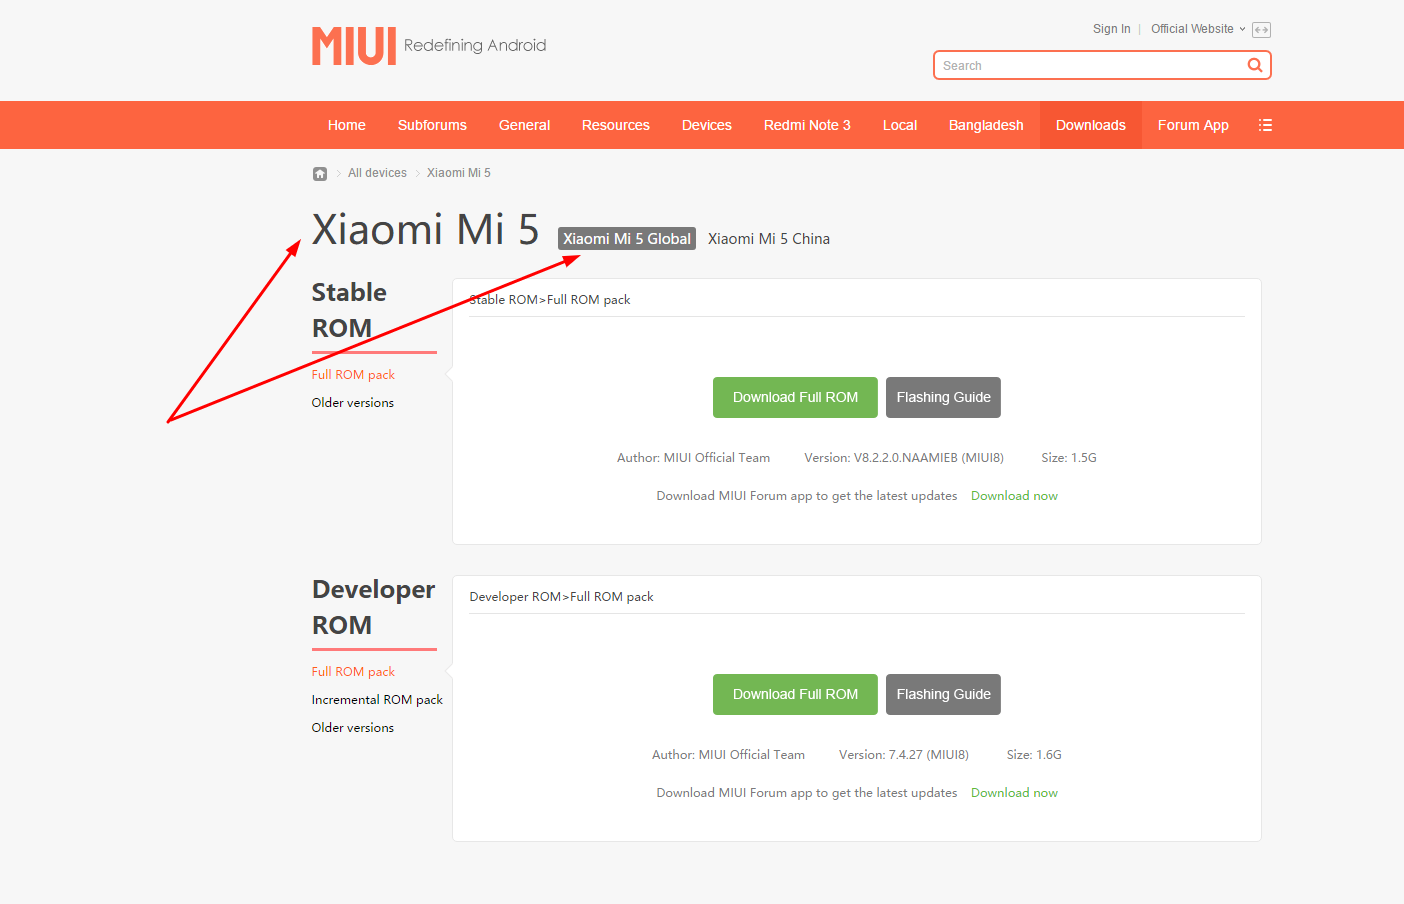Image resolution: width=1404 pixels, height=904 pixels.
Task: Open the Stable ROM Flashing Guide
Action: 943,397
